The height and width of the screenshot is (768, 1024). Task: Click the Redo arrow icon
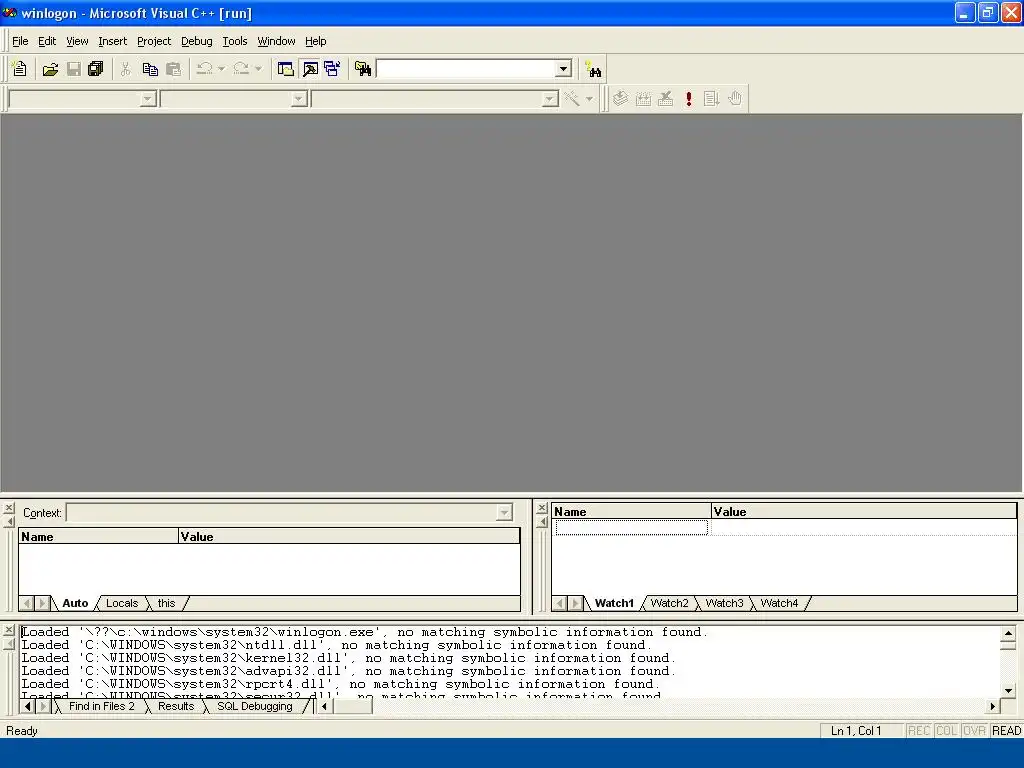pyautogui.click(x=241, y=69)
